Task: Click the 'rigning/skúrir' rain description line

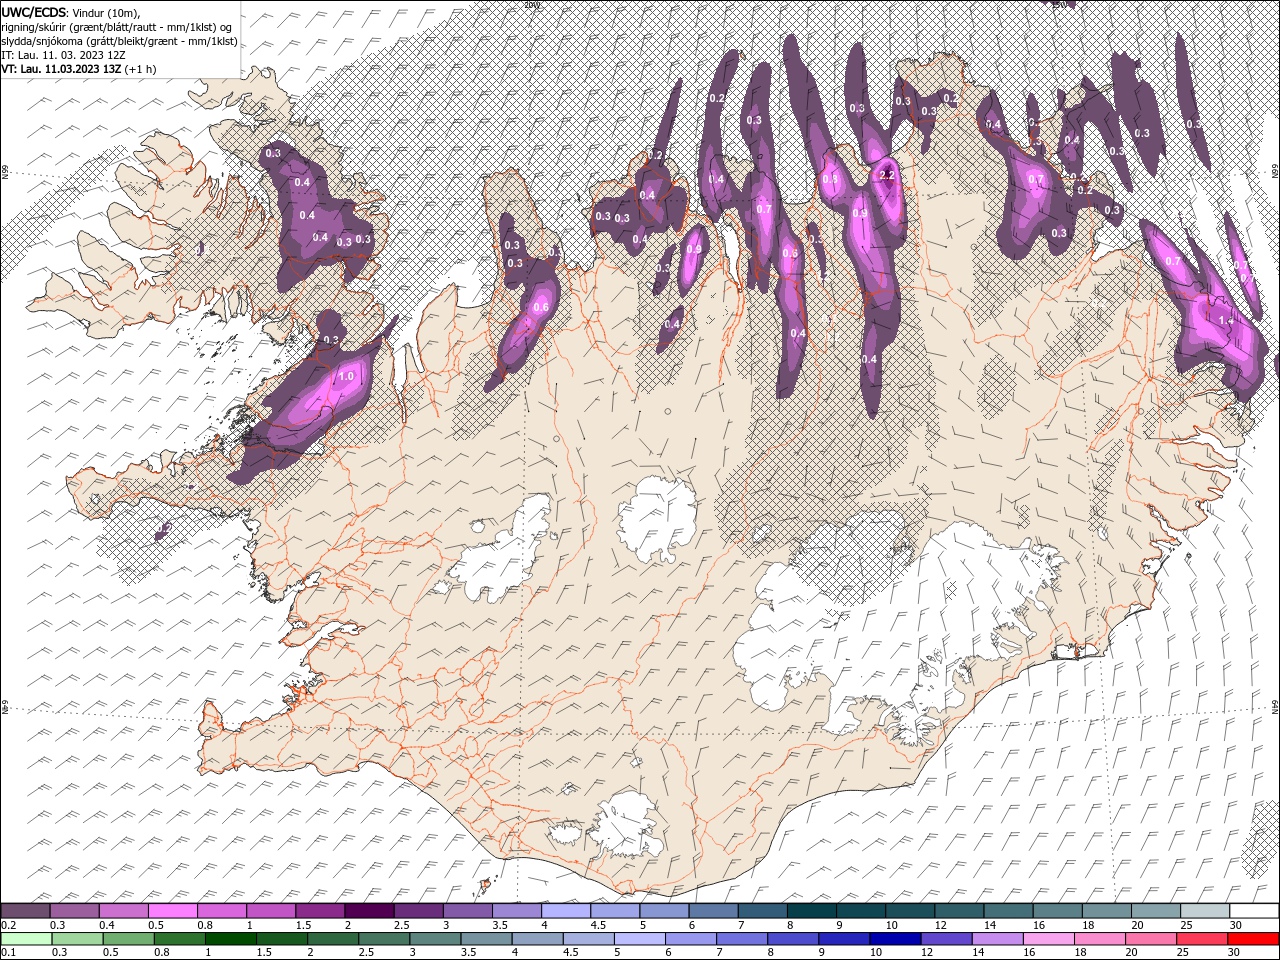Action: click(x=115, y=27)
